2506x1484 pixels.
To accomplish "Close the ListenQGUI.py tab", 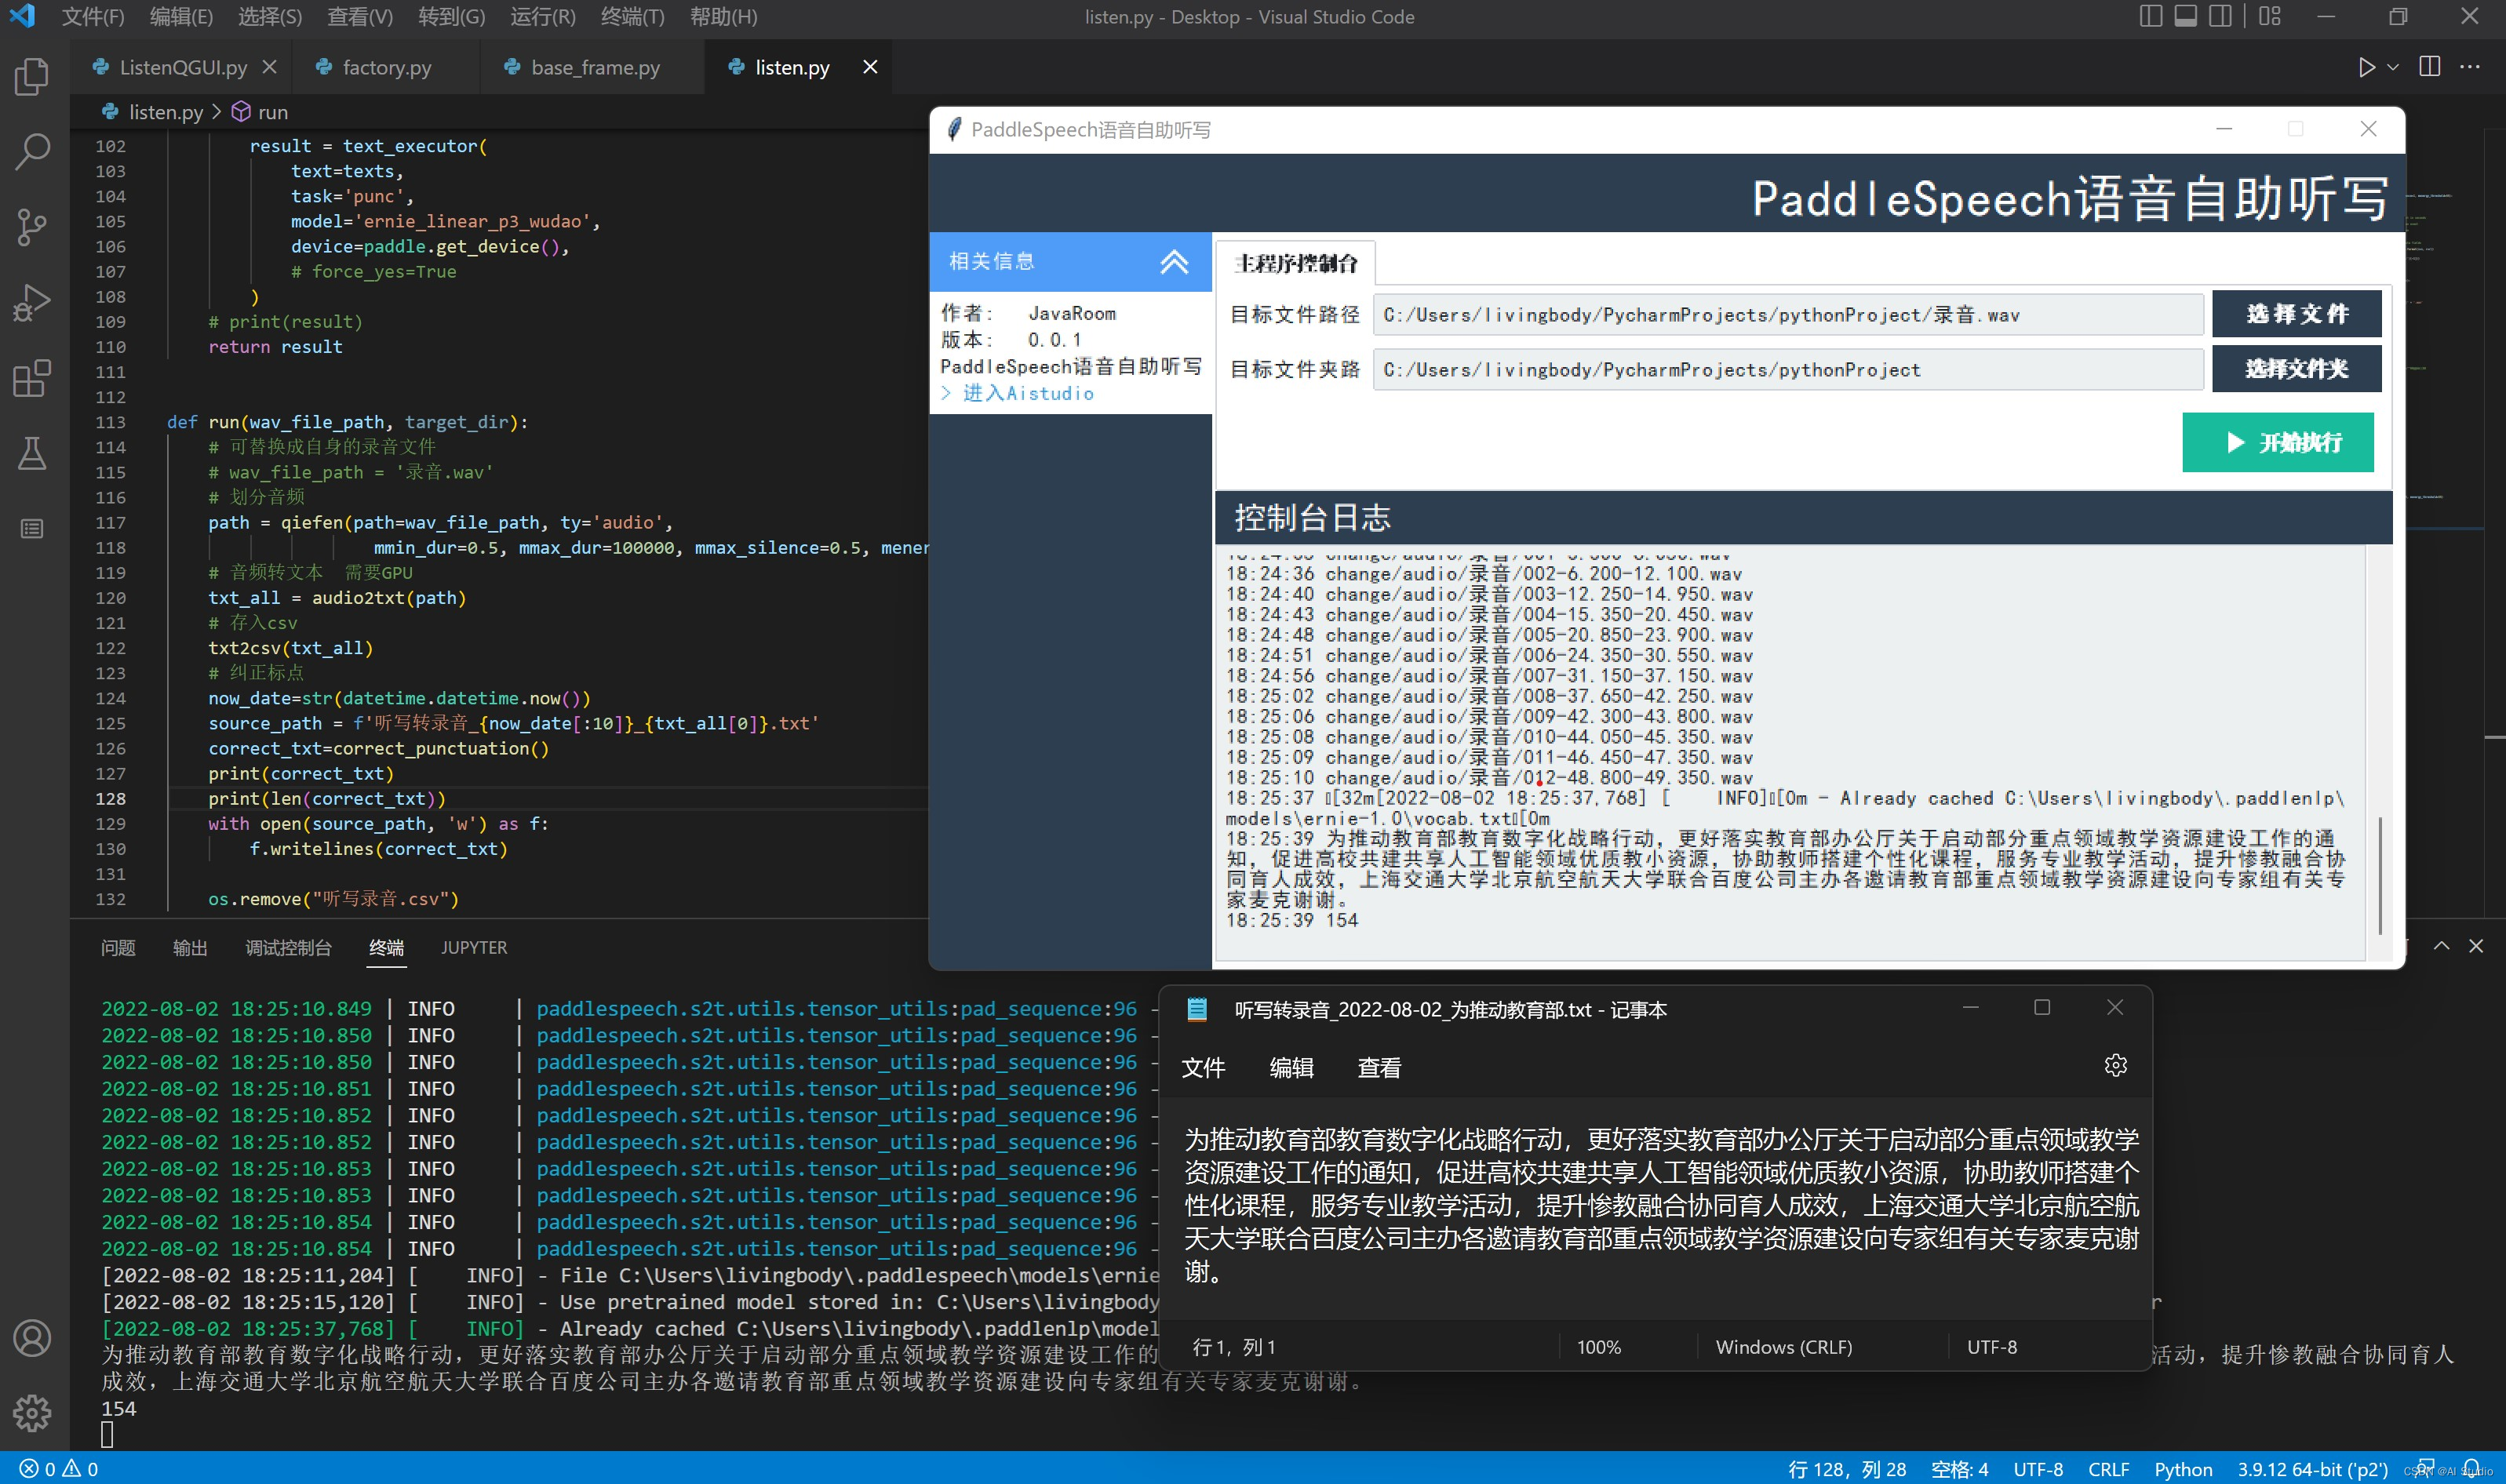I will pyautogui.click(x=269, y=67).
